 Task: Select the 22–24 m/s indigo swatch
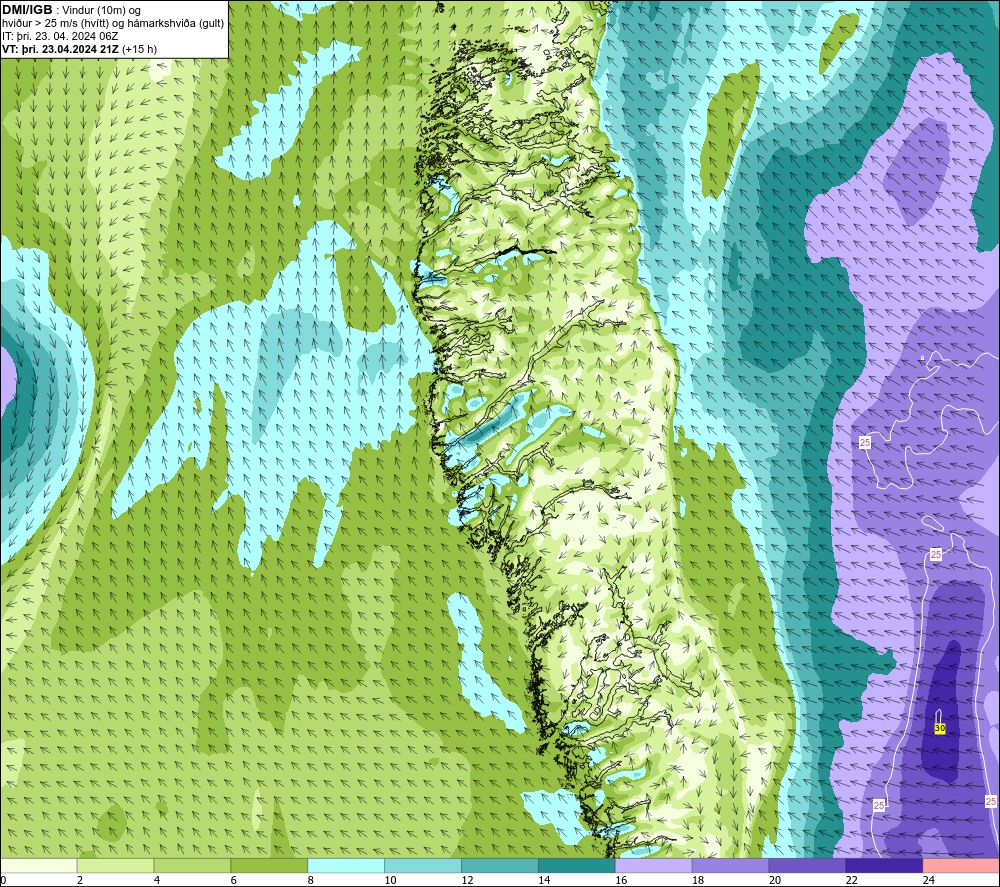[884, 865]
